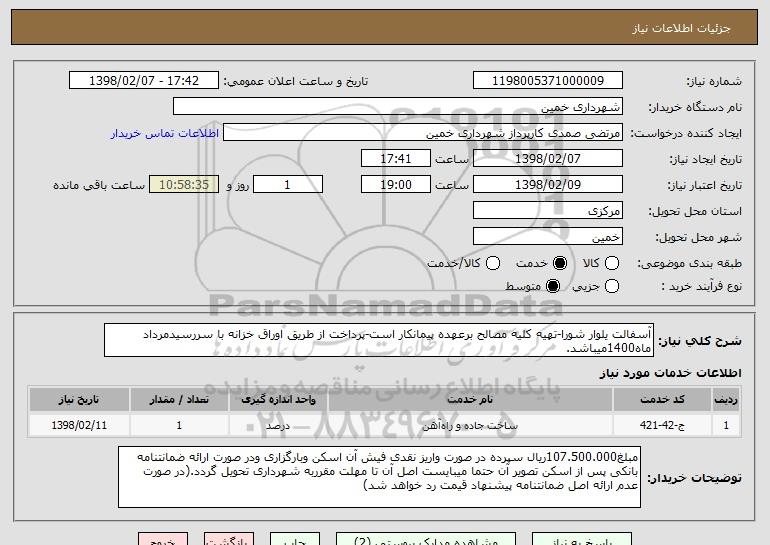Click the نام خدمت column header

tap(470, 400)
